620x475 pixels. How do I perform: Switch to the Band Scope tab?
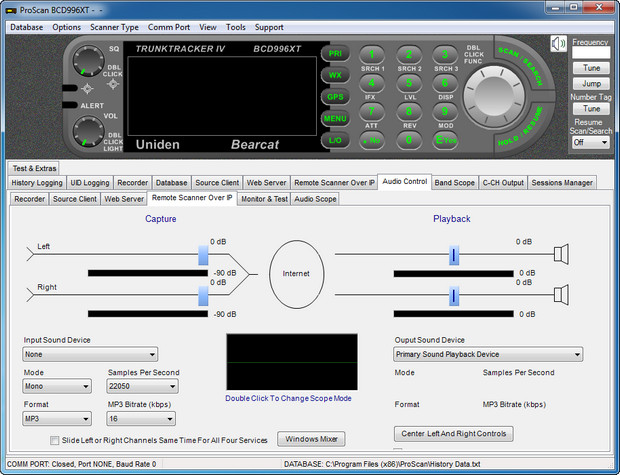click(454, 183)
